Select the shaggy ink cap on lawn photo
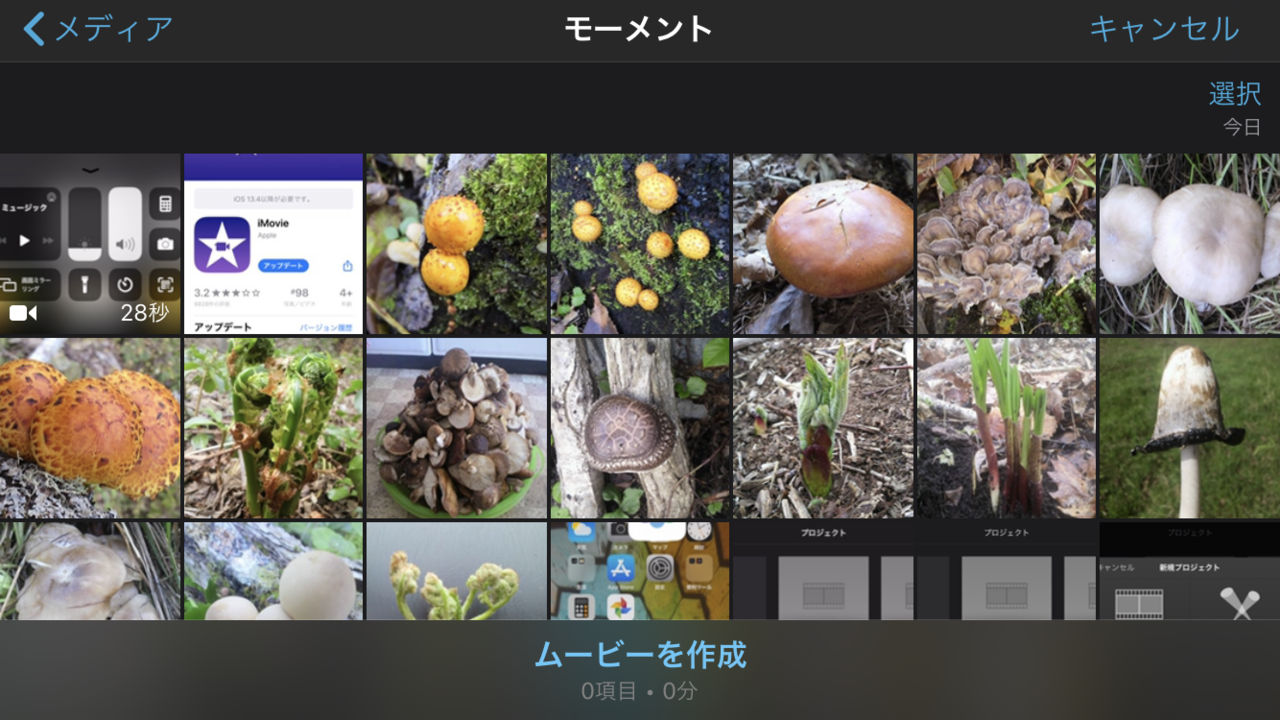 click(x=1190, y=428)
